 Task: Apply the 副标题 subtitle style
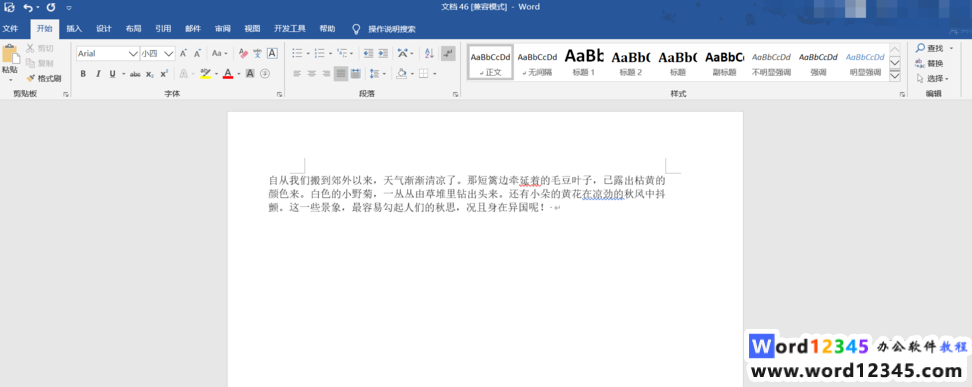tap(724, 62)
